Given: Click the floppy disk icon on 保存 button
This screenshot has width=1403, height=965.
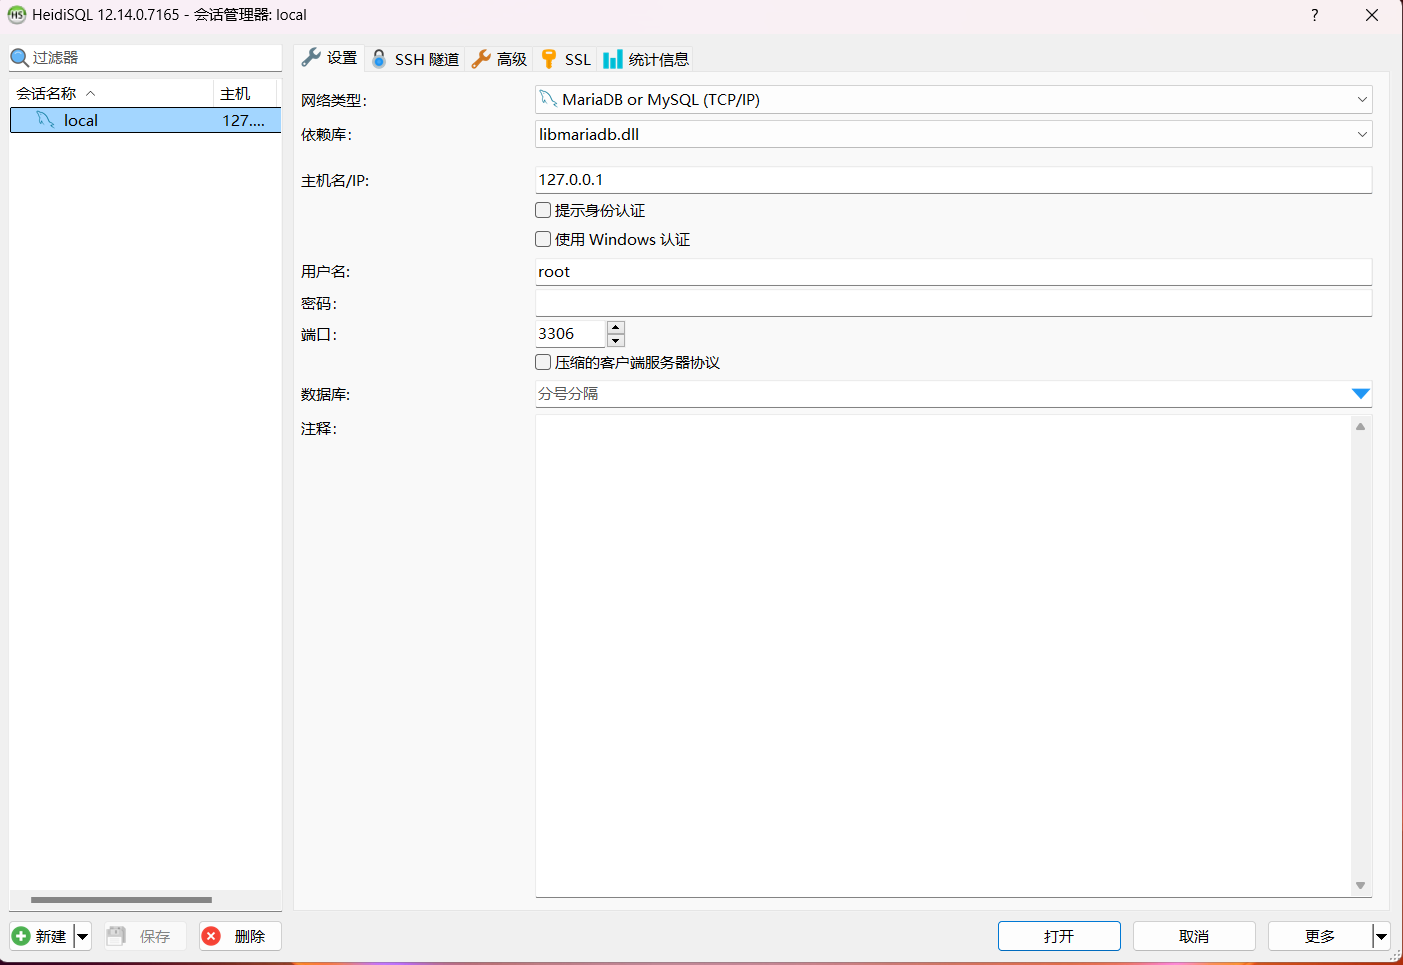Looking at the screenshot, I should point(116,936).
